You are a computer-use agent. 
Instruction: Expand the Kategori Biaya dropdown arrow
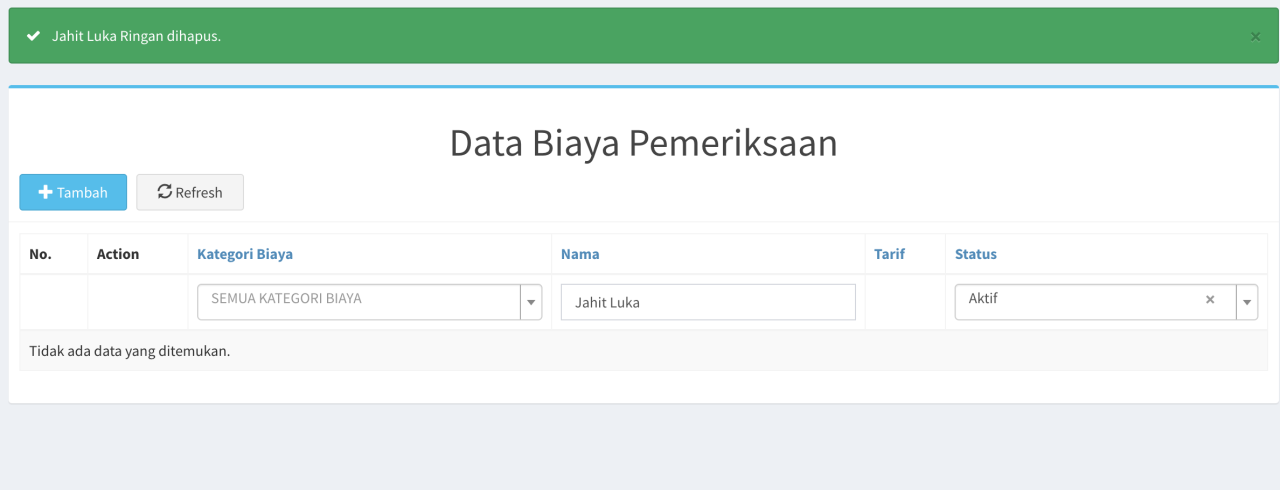tap(531, 301)
